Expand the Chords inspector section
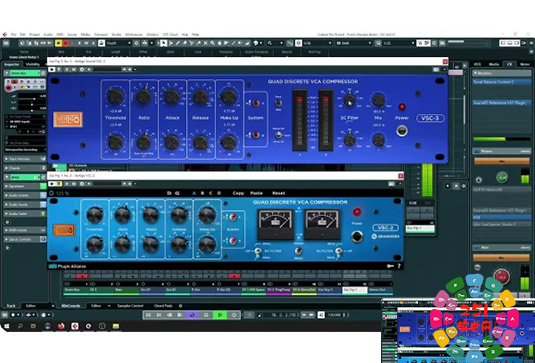The width and height of the screenshot is (535, 363). pos(25,168)
